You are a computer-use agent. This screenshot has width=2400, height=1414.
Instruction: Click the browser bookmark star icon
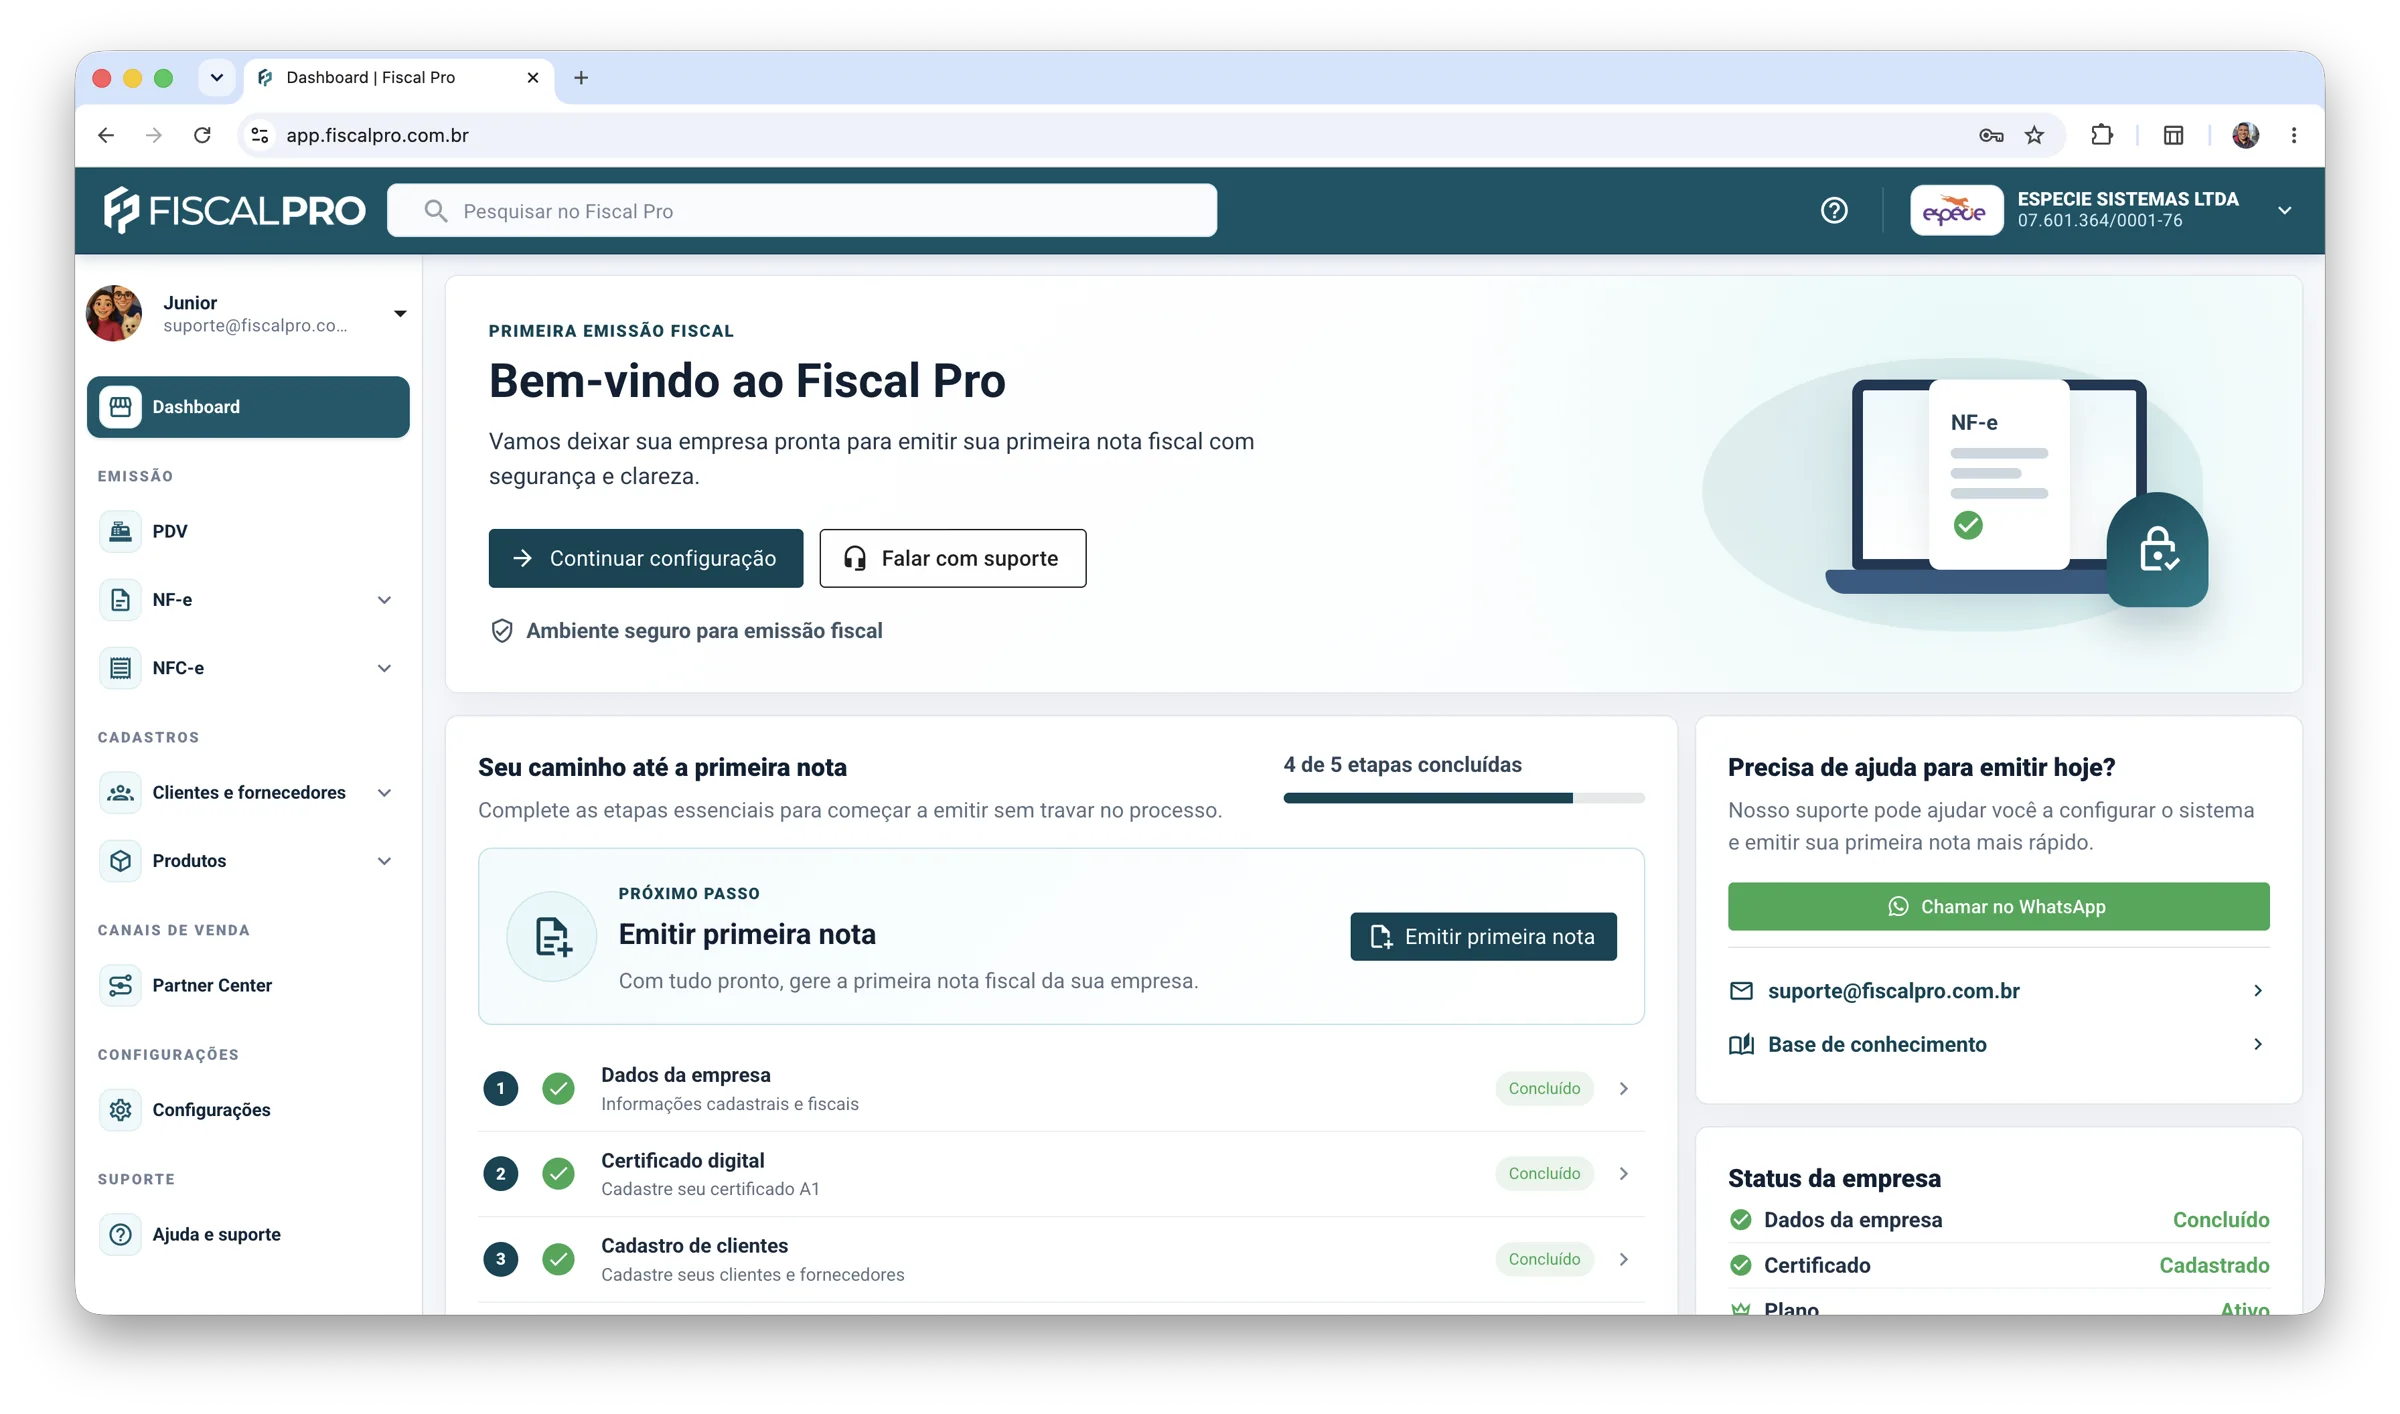click(2034, 135)
